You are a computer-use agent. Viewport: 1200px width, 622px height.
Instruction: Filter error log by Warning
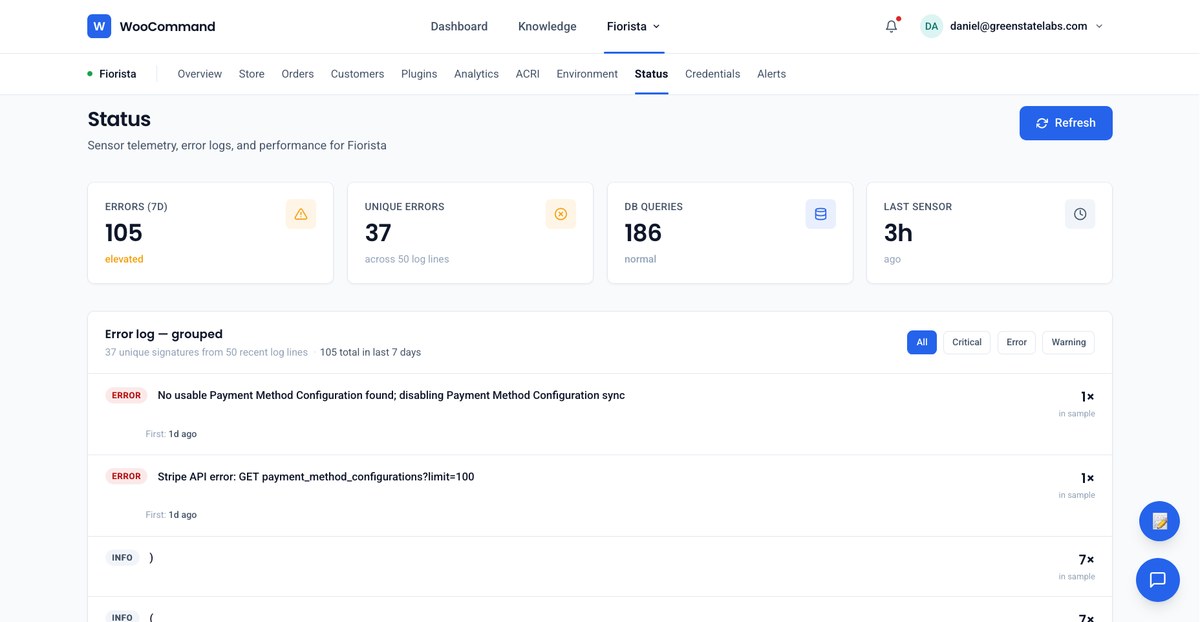(1069, 342)
